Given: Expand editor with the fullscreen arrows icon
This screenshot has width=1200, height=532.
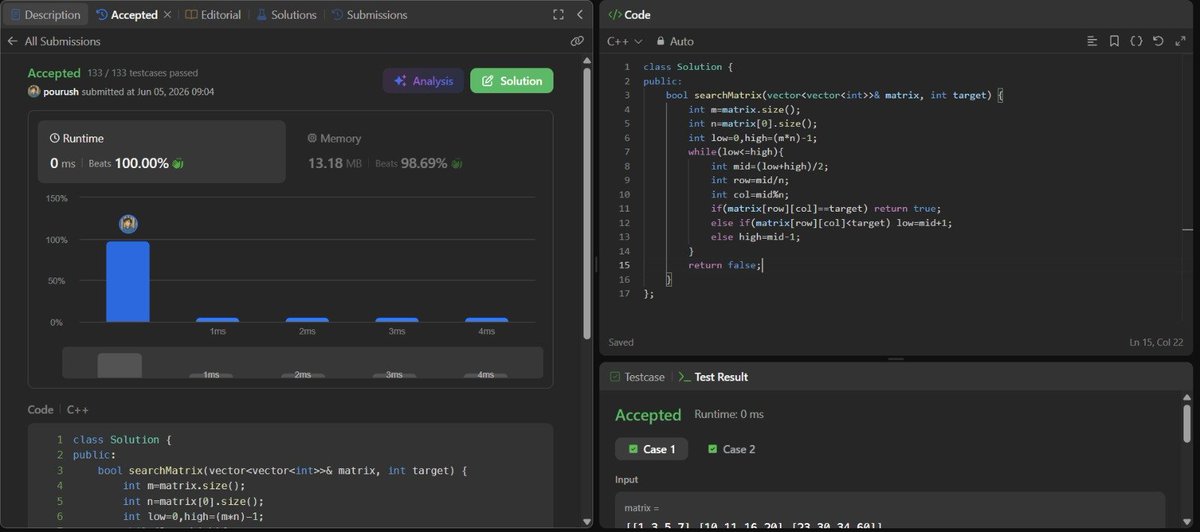Looking at the screenshot, I should 1180,41.
